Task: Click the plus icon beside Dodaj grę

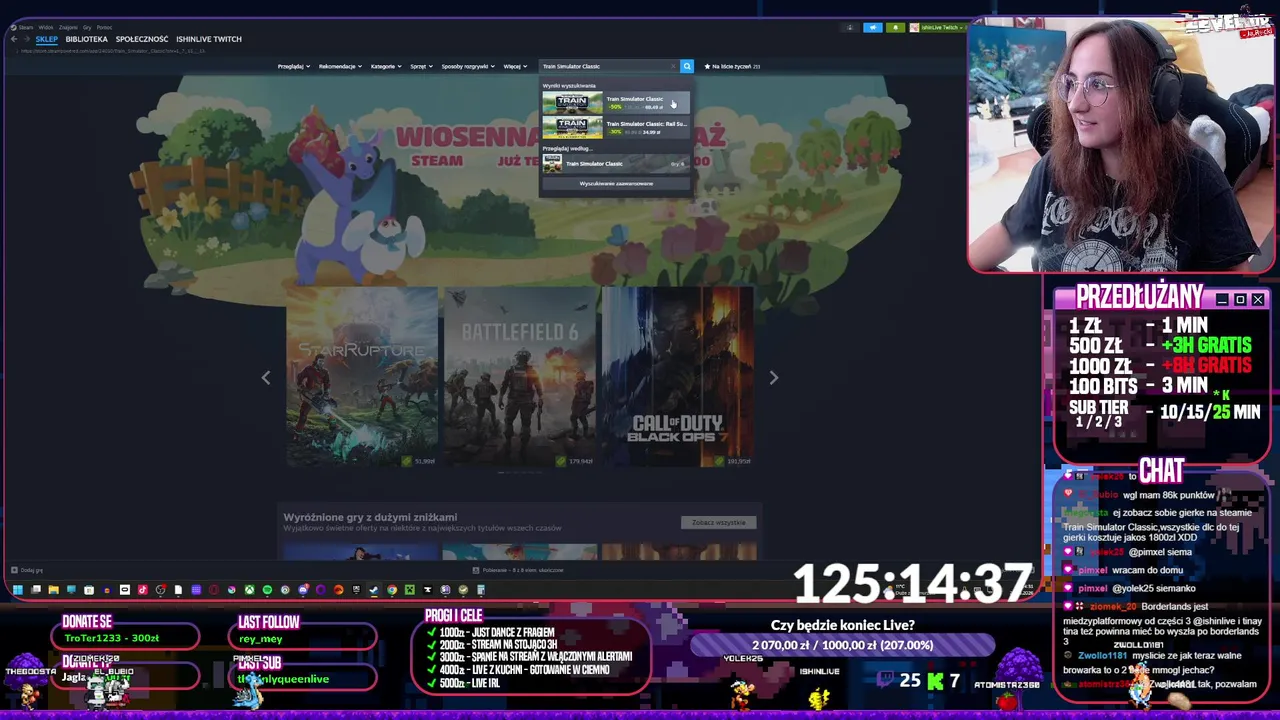Action: tap(14, 570)
